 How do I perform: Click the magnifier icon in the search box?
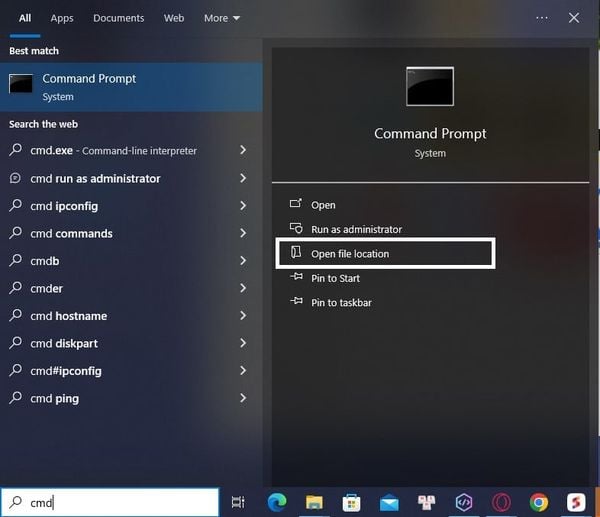15,502
